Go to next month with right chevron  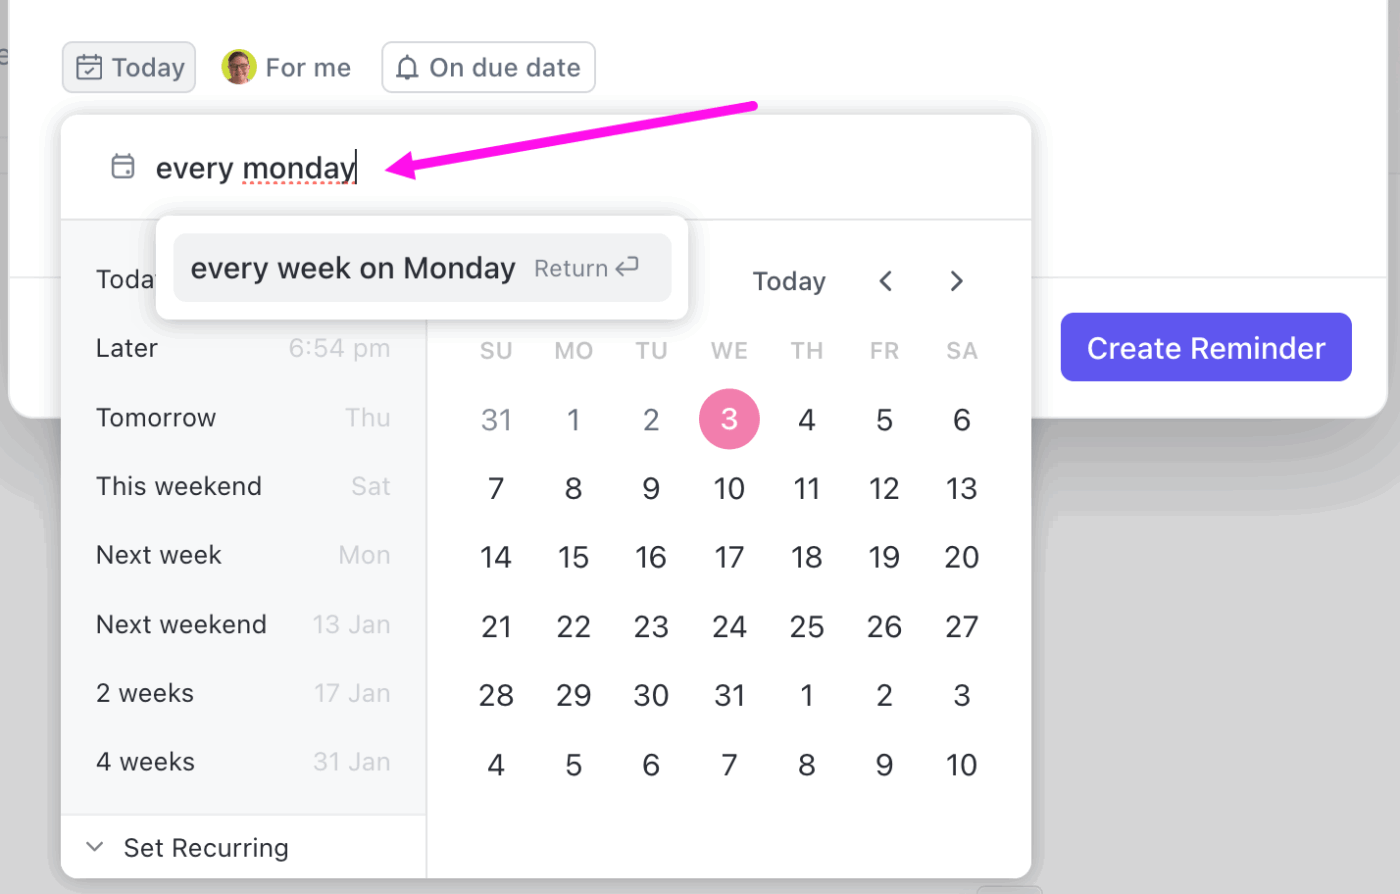coord(956,281)
